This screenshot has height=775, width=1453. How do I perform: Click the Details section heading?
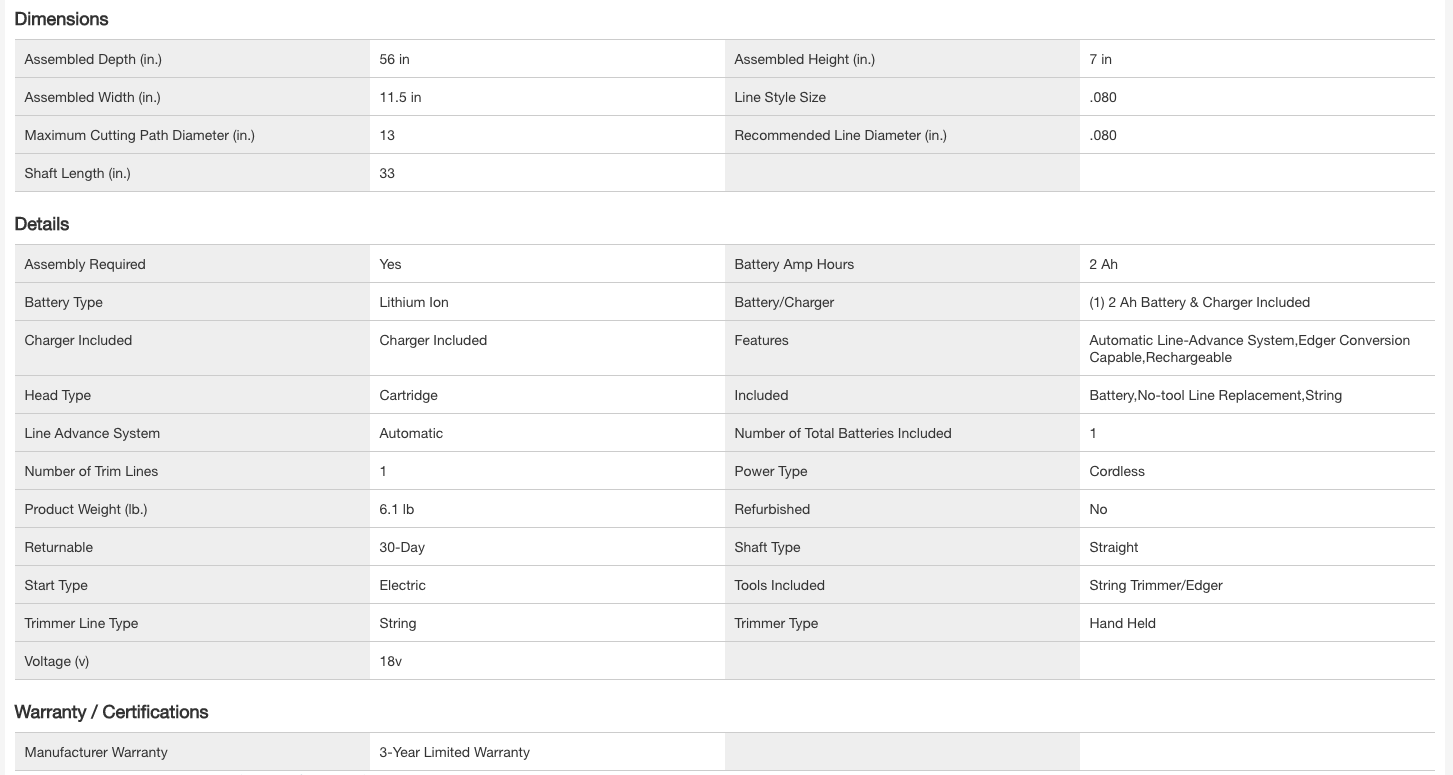(42, 224)
